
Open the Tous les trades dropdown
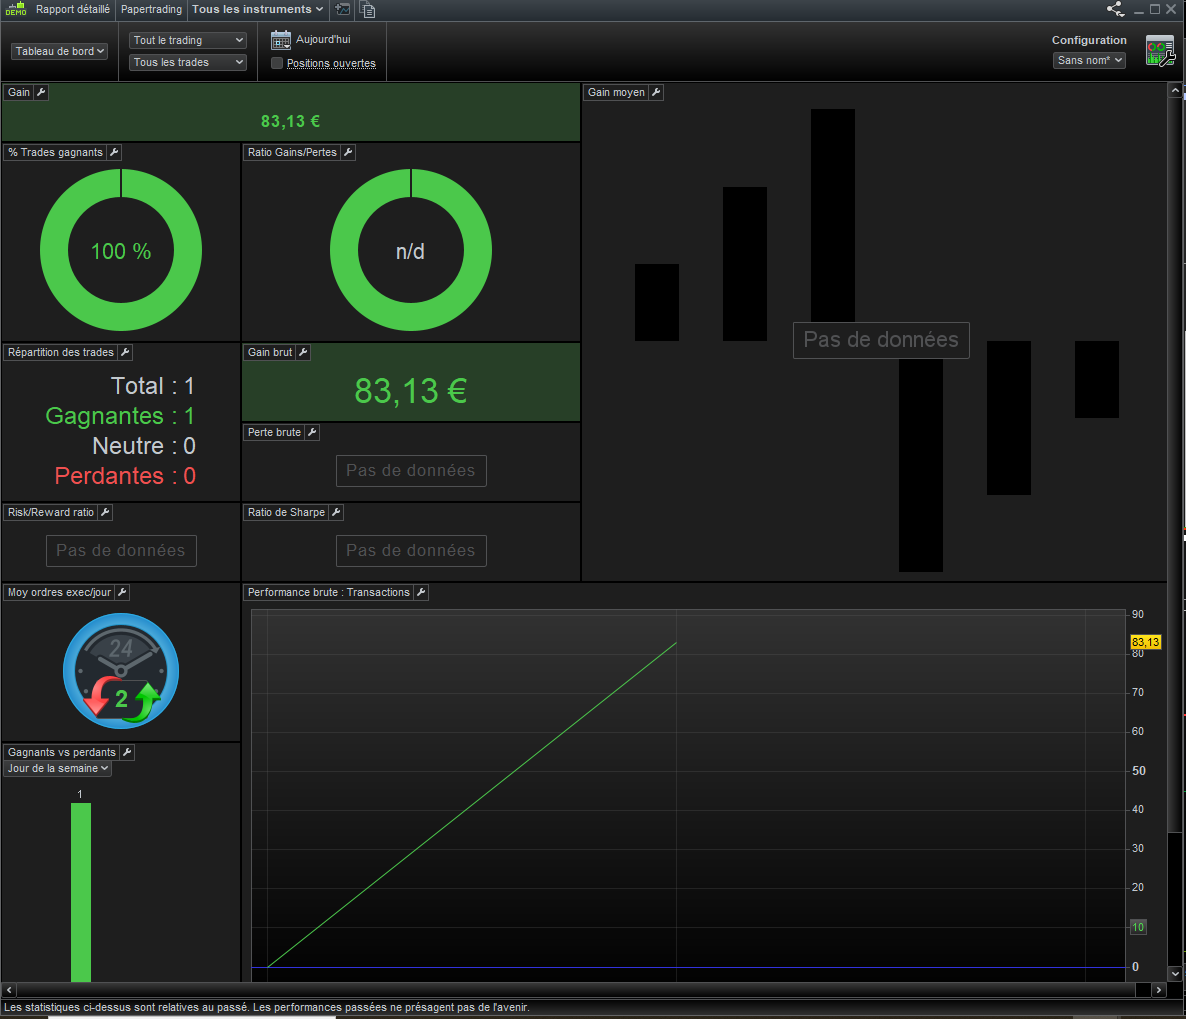[x=188, y=62]
